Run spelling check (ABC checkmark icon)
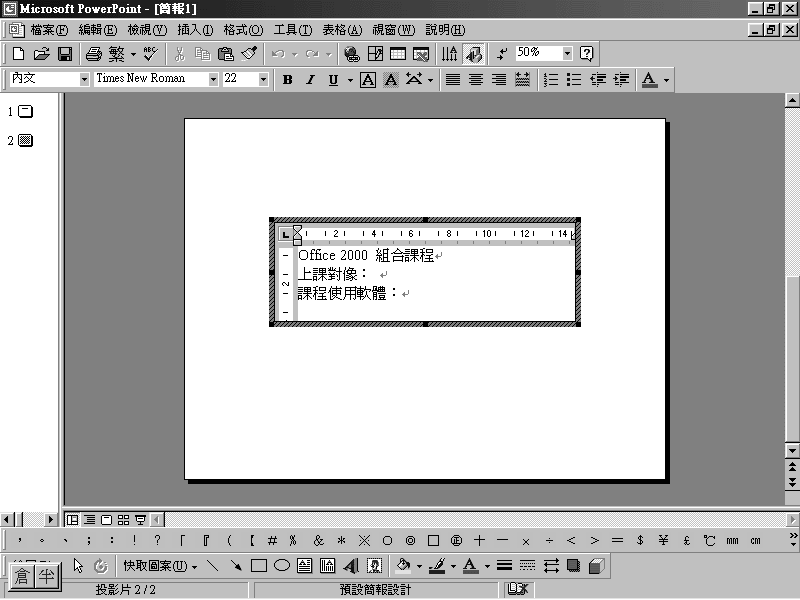Screen dimensions: 800x600 (151, 54)
